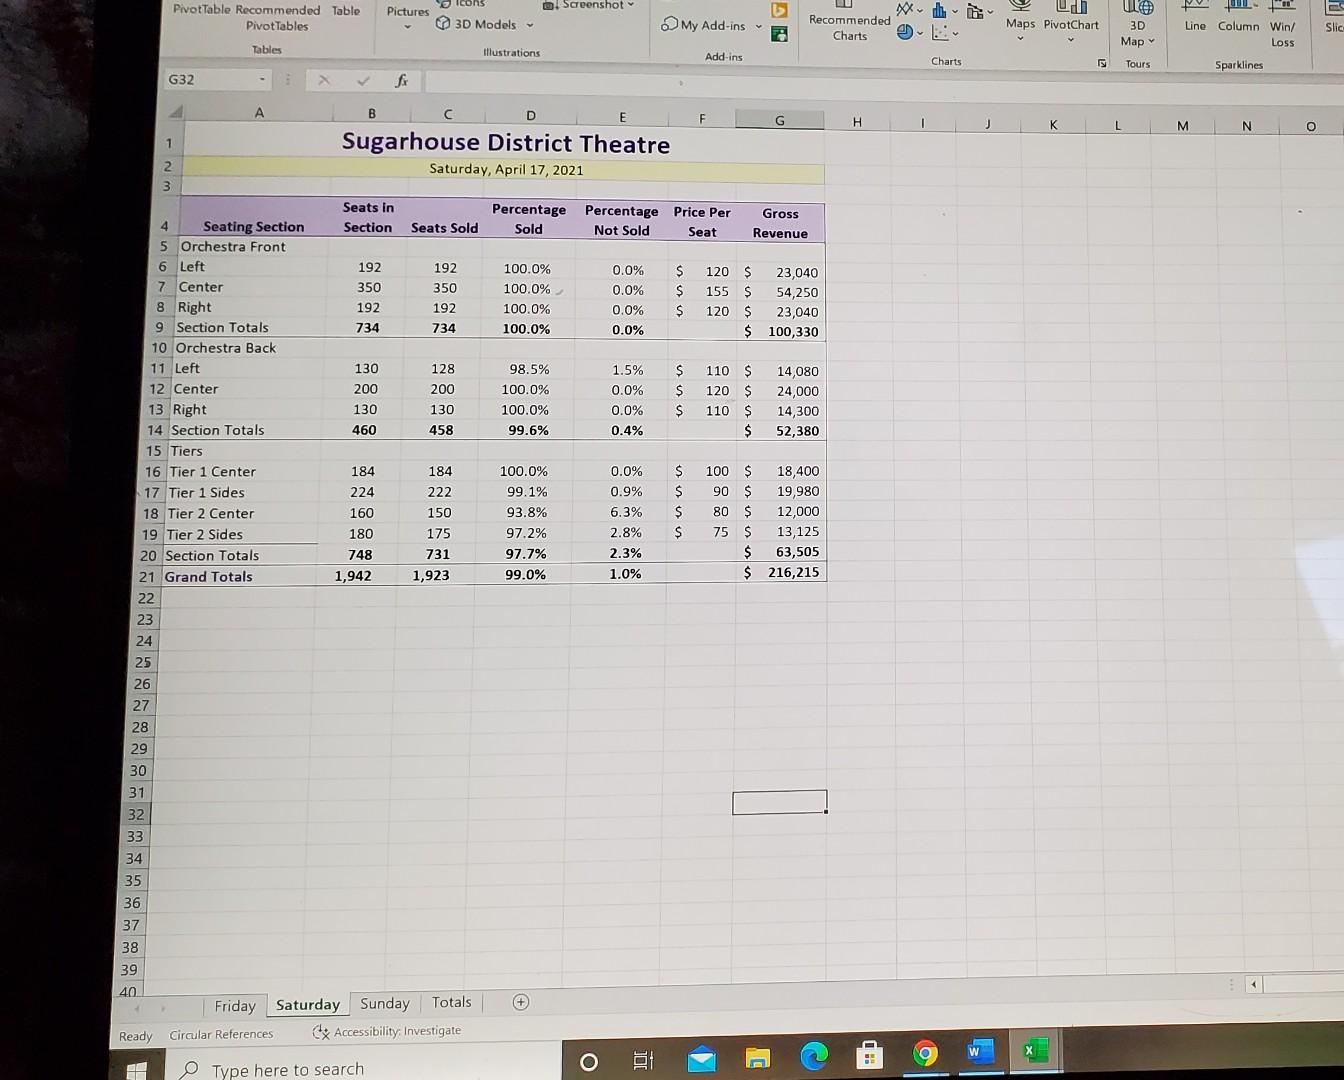Open Recommended Charts
Viewport: 1344px width, 1080px height.
(848, 25)
